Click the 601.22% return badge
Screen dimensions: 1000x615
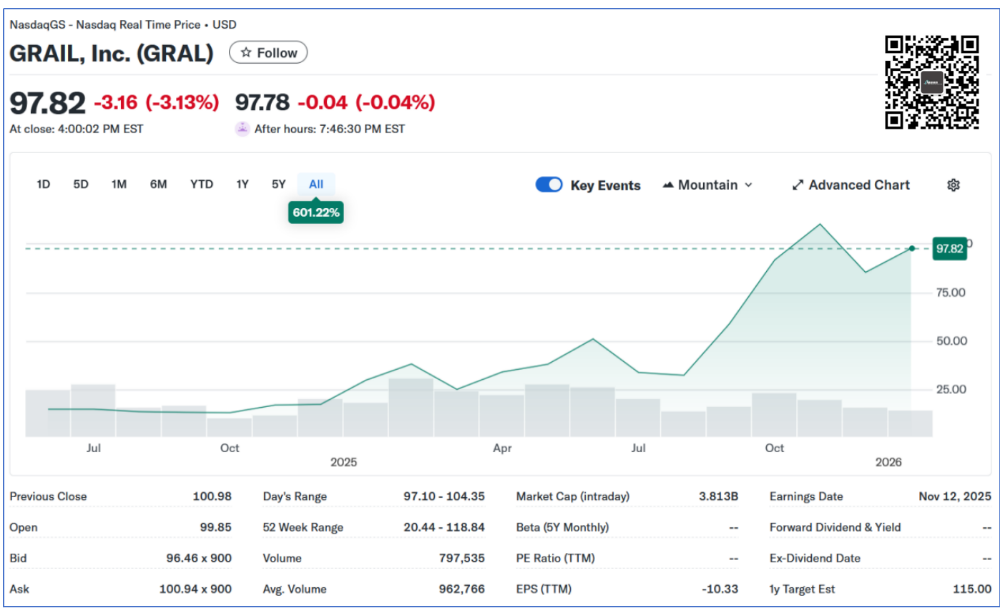pos(316,212)
